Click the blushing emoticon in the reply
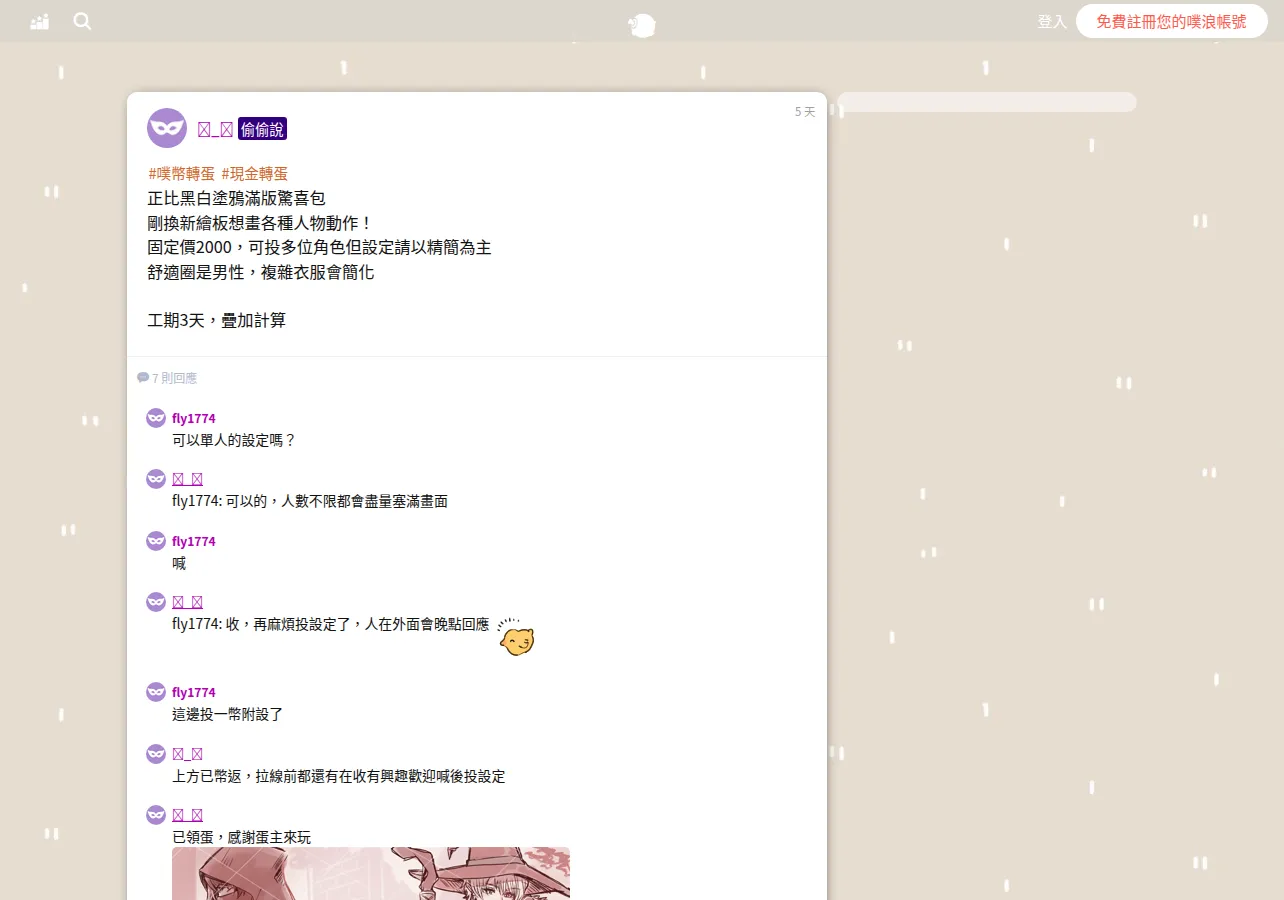 (516, 637)
